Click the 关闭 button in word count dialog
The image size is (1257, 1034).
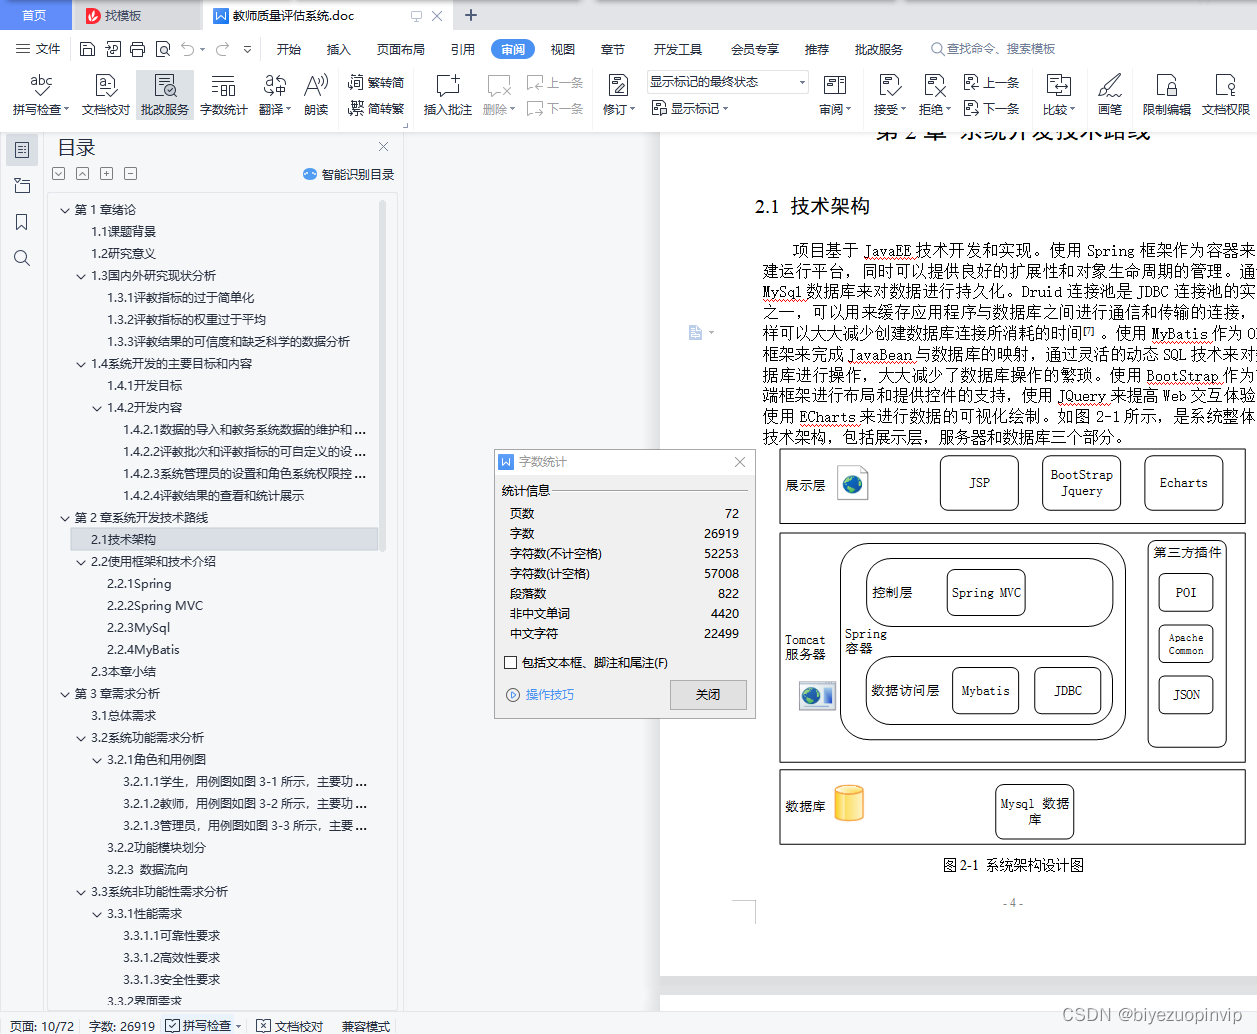(708, 694)
